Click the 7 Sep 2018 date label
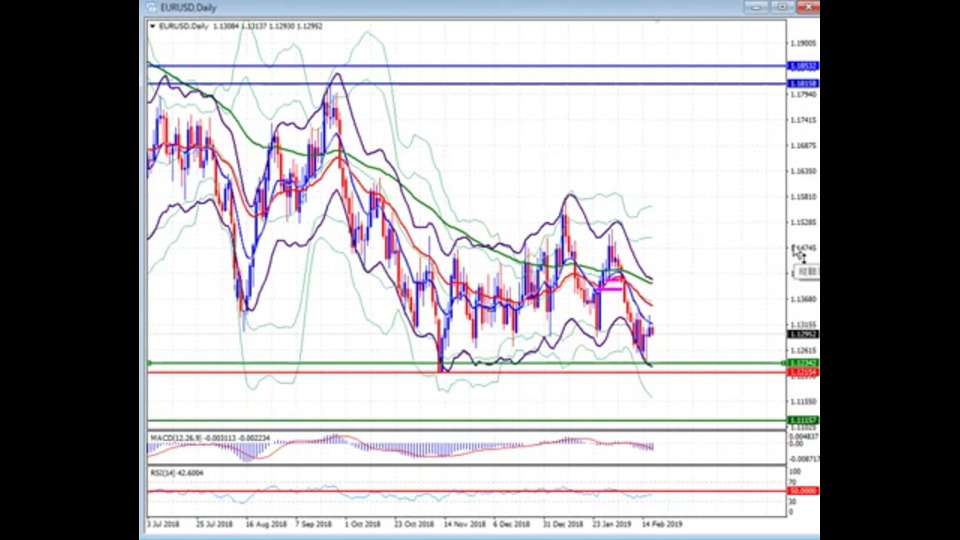Viewport: 960px width, 540px height. (x=313, y=525)
